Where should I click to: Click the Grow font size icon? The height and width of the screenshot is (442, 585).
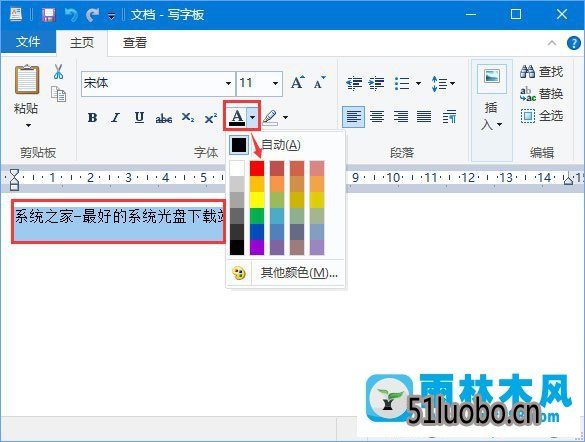click(x=298, y=82)
